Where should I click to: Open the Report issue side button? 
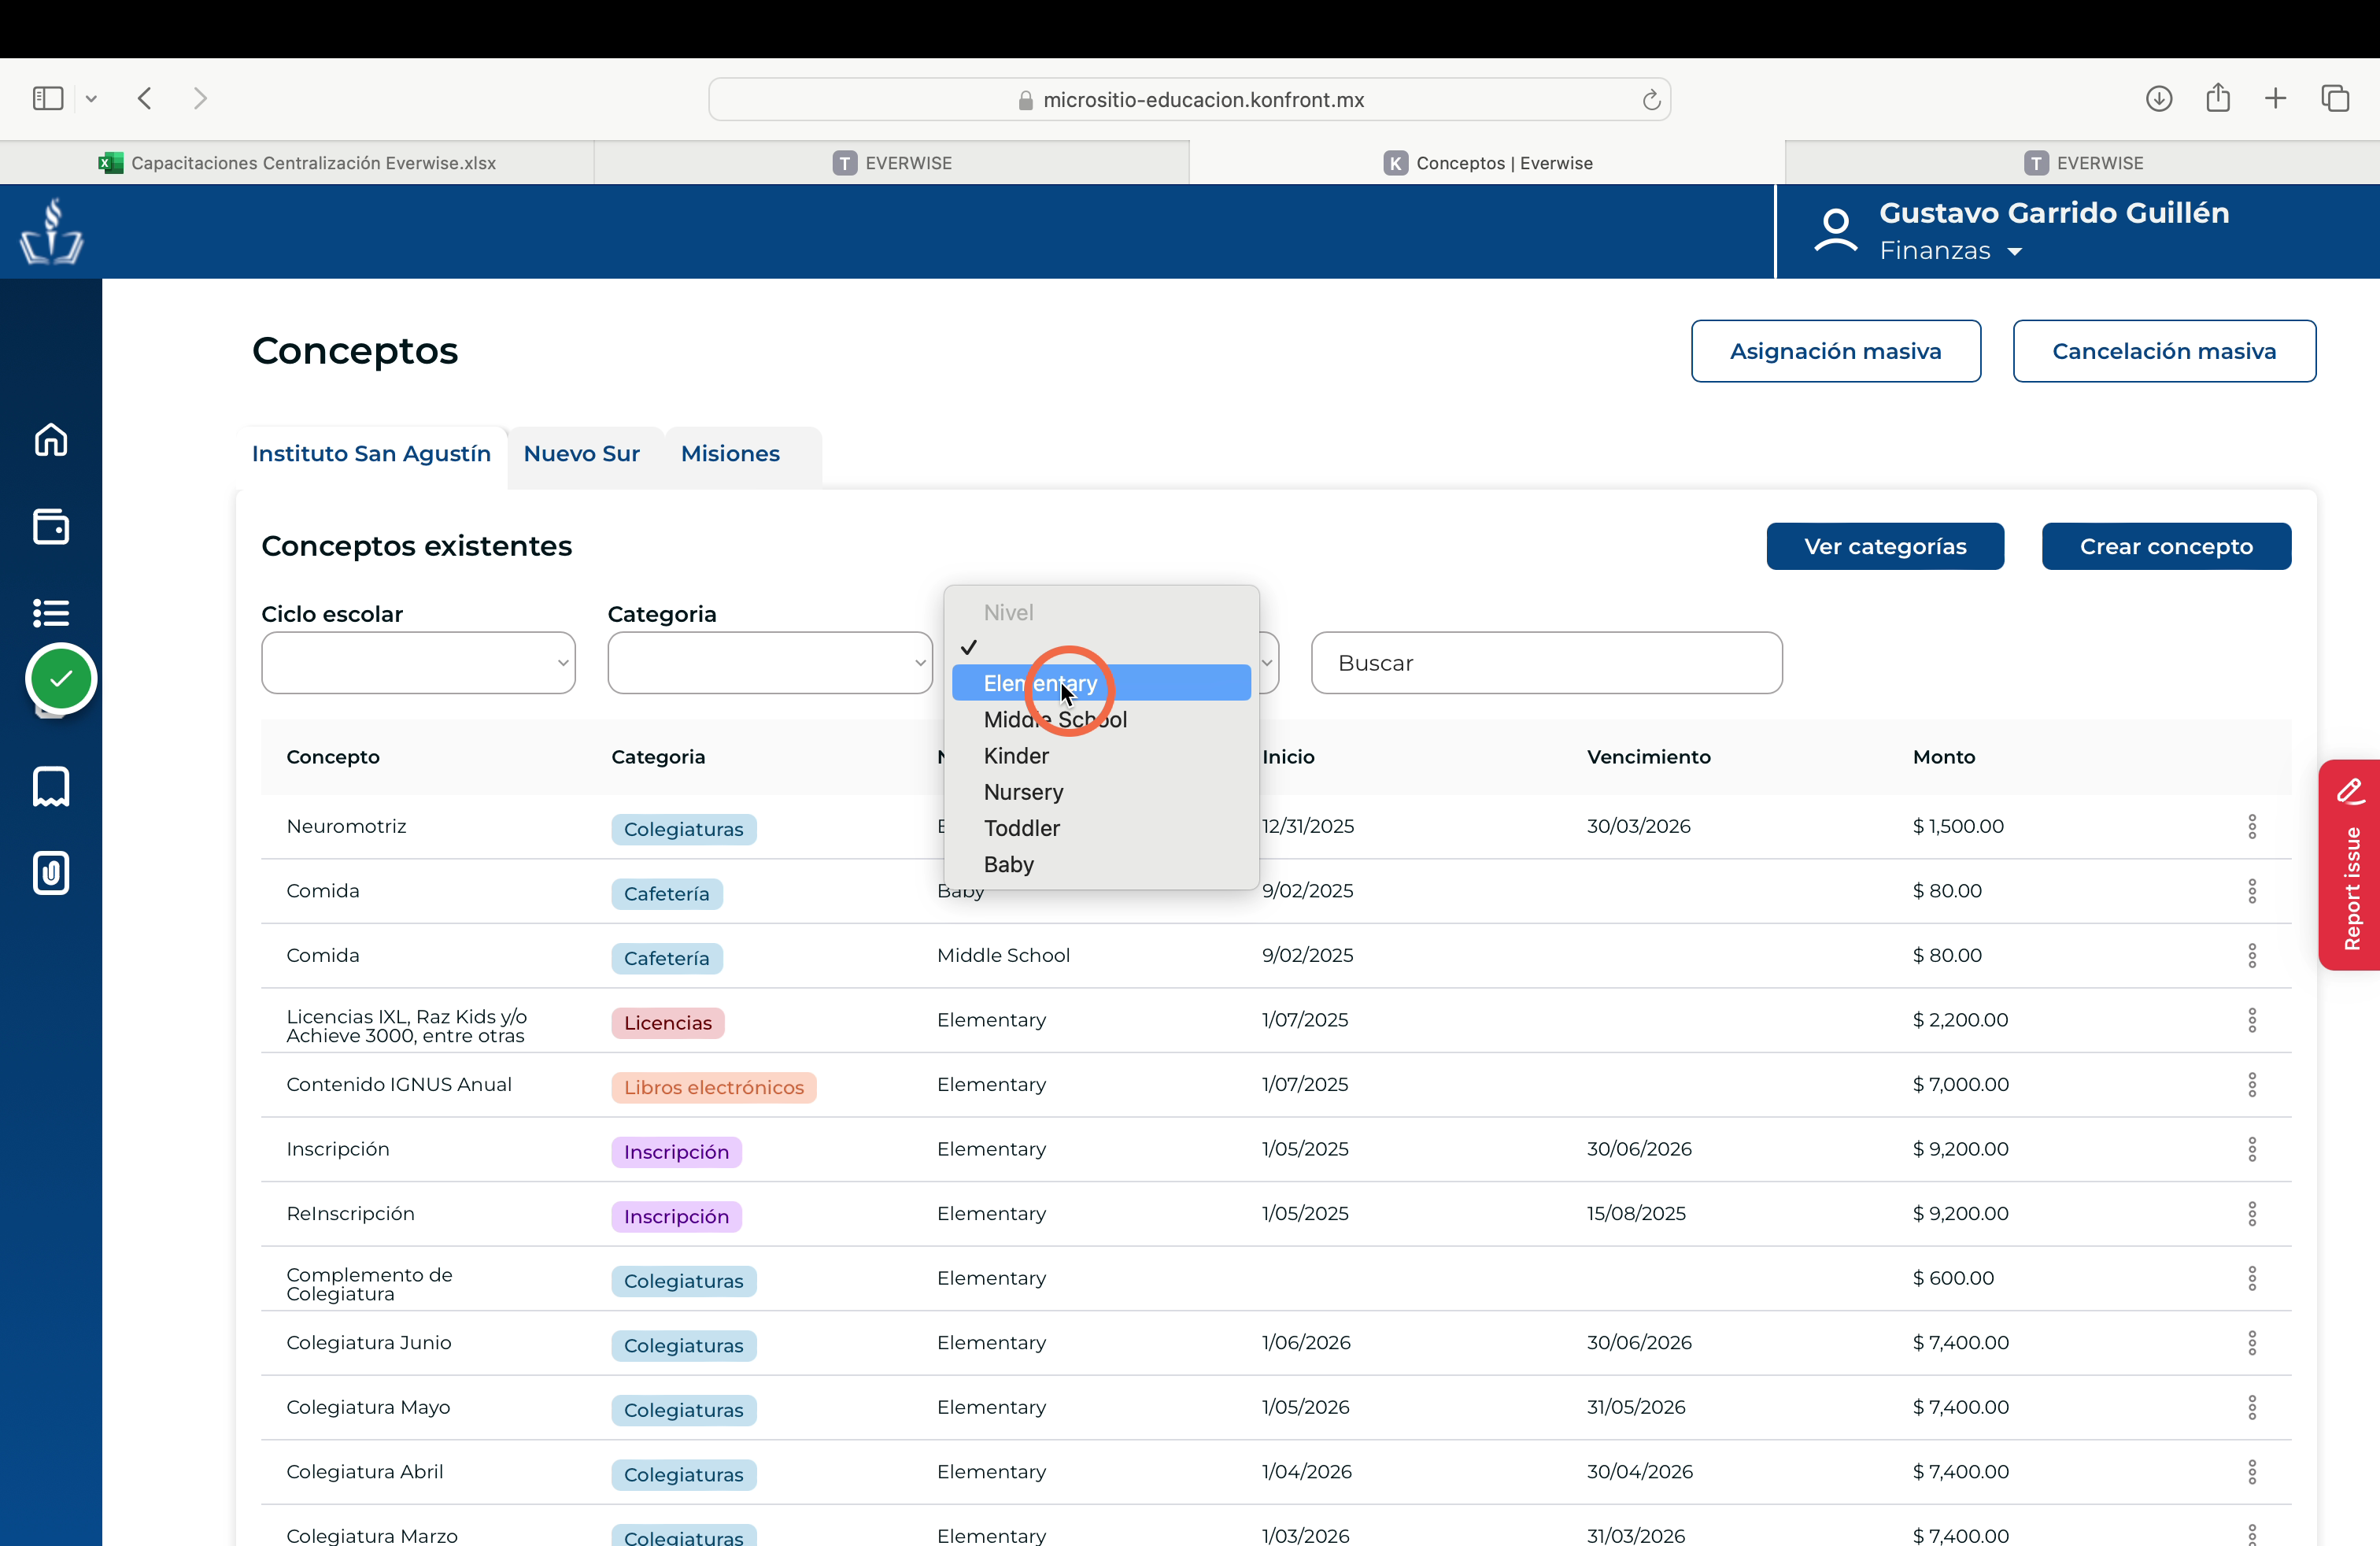(2350, 865)
